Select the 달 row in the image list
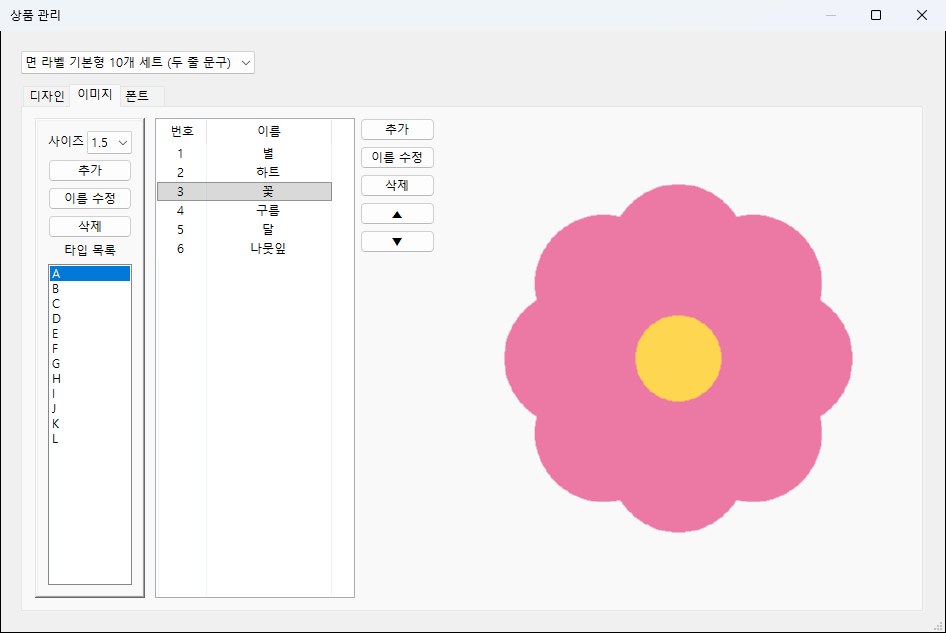The height and width of the screenshot is (633, 946). coord(244,229)
